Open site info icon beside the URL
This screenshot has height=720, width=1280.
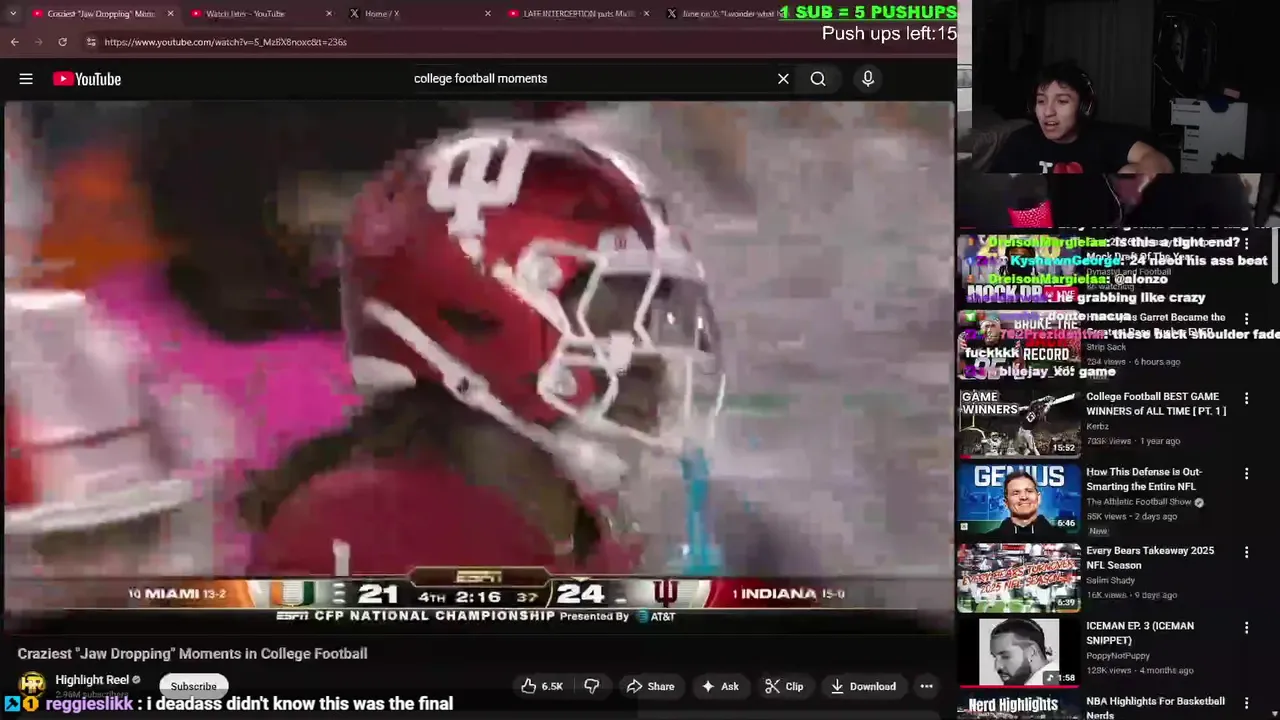pyautogui.click(x=91, y=42)
